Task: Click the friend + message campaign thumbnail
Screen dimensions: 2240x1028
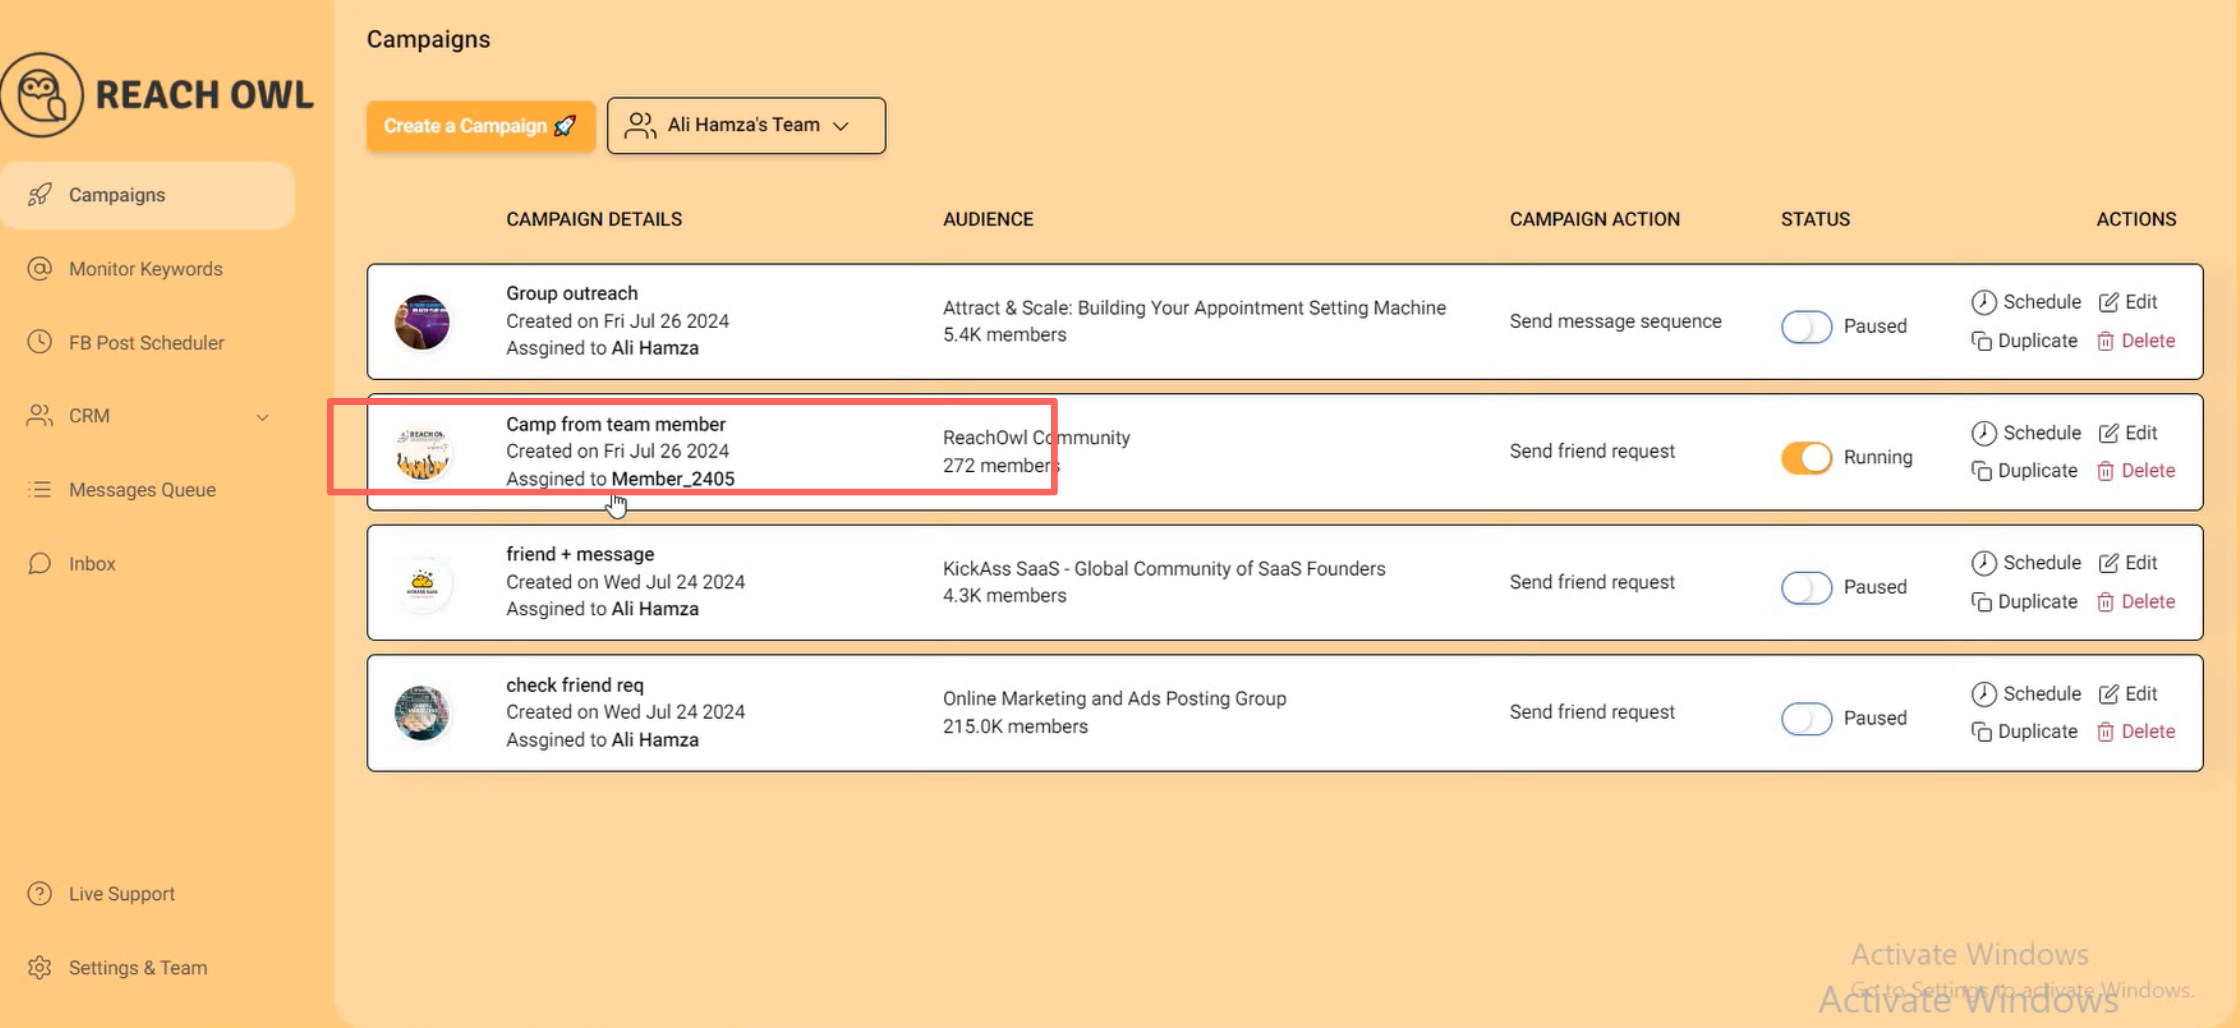Action: tap(422, 583)
